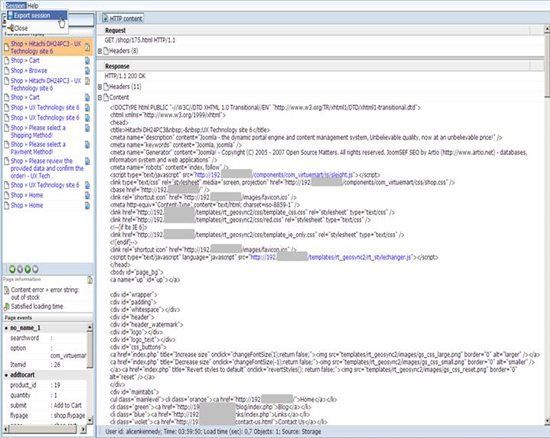Click the body id="page_bg" line
Image resolution: width=550 pixels, height=438 pixels.
click(x=136, y=272)
